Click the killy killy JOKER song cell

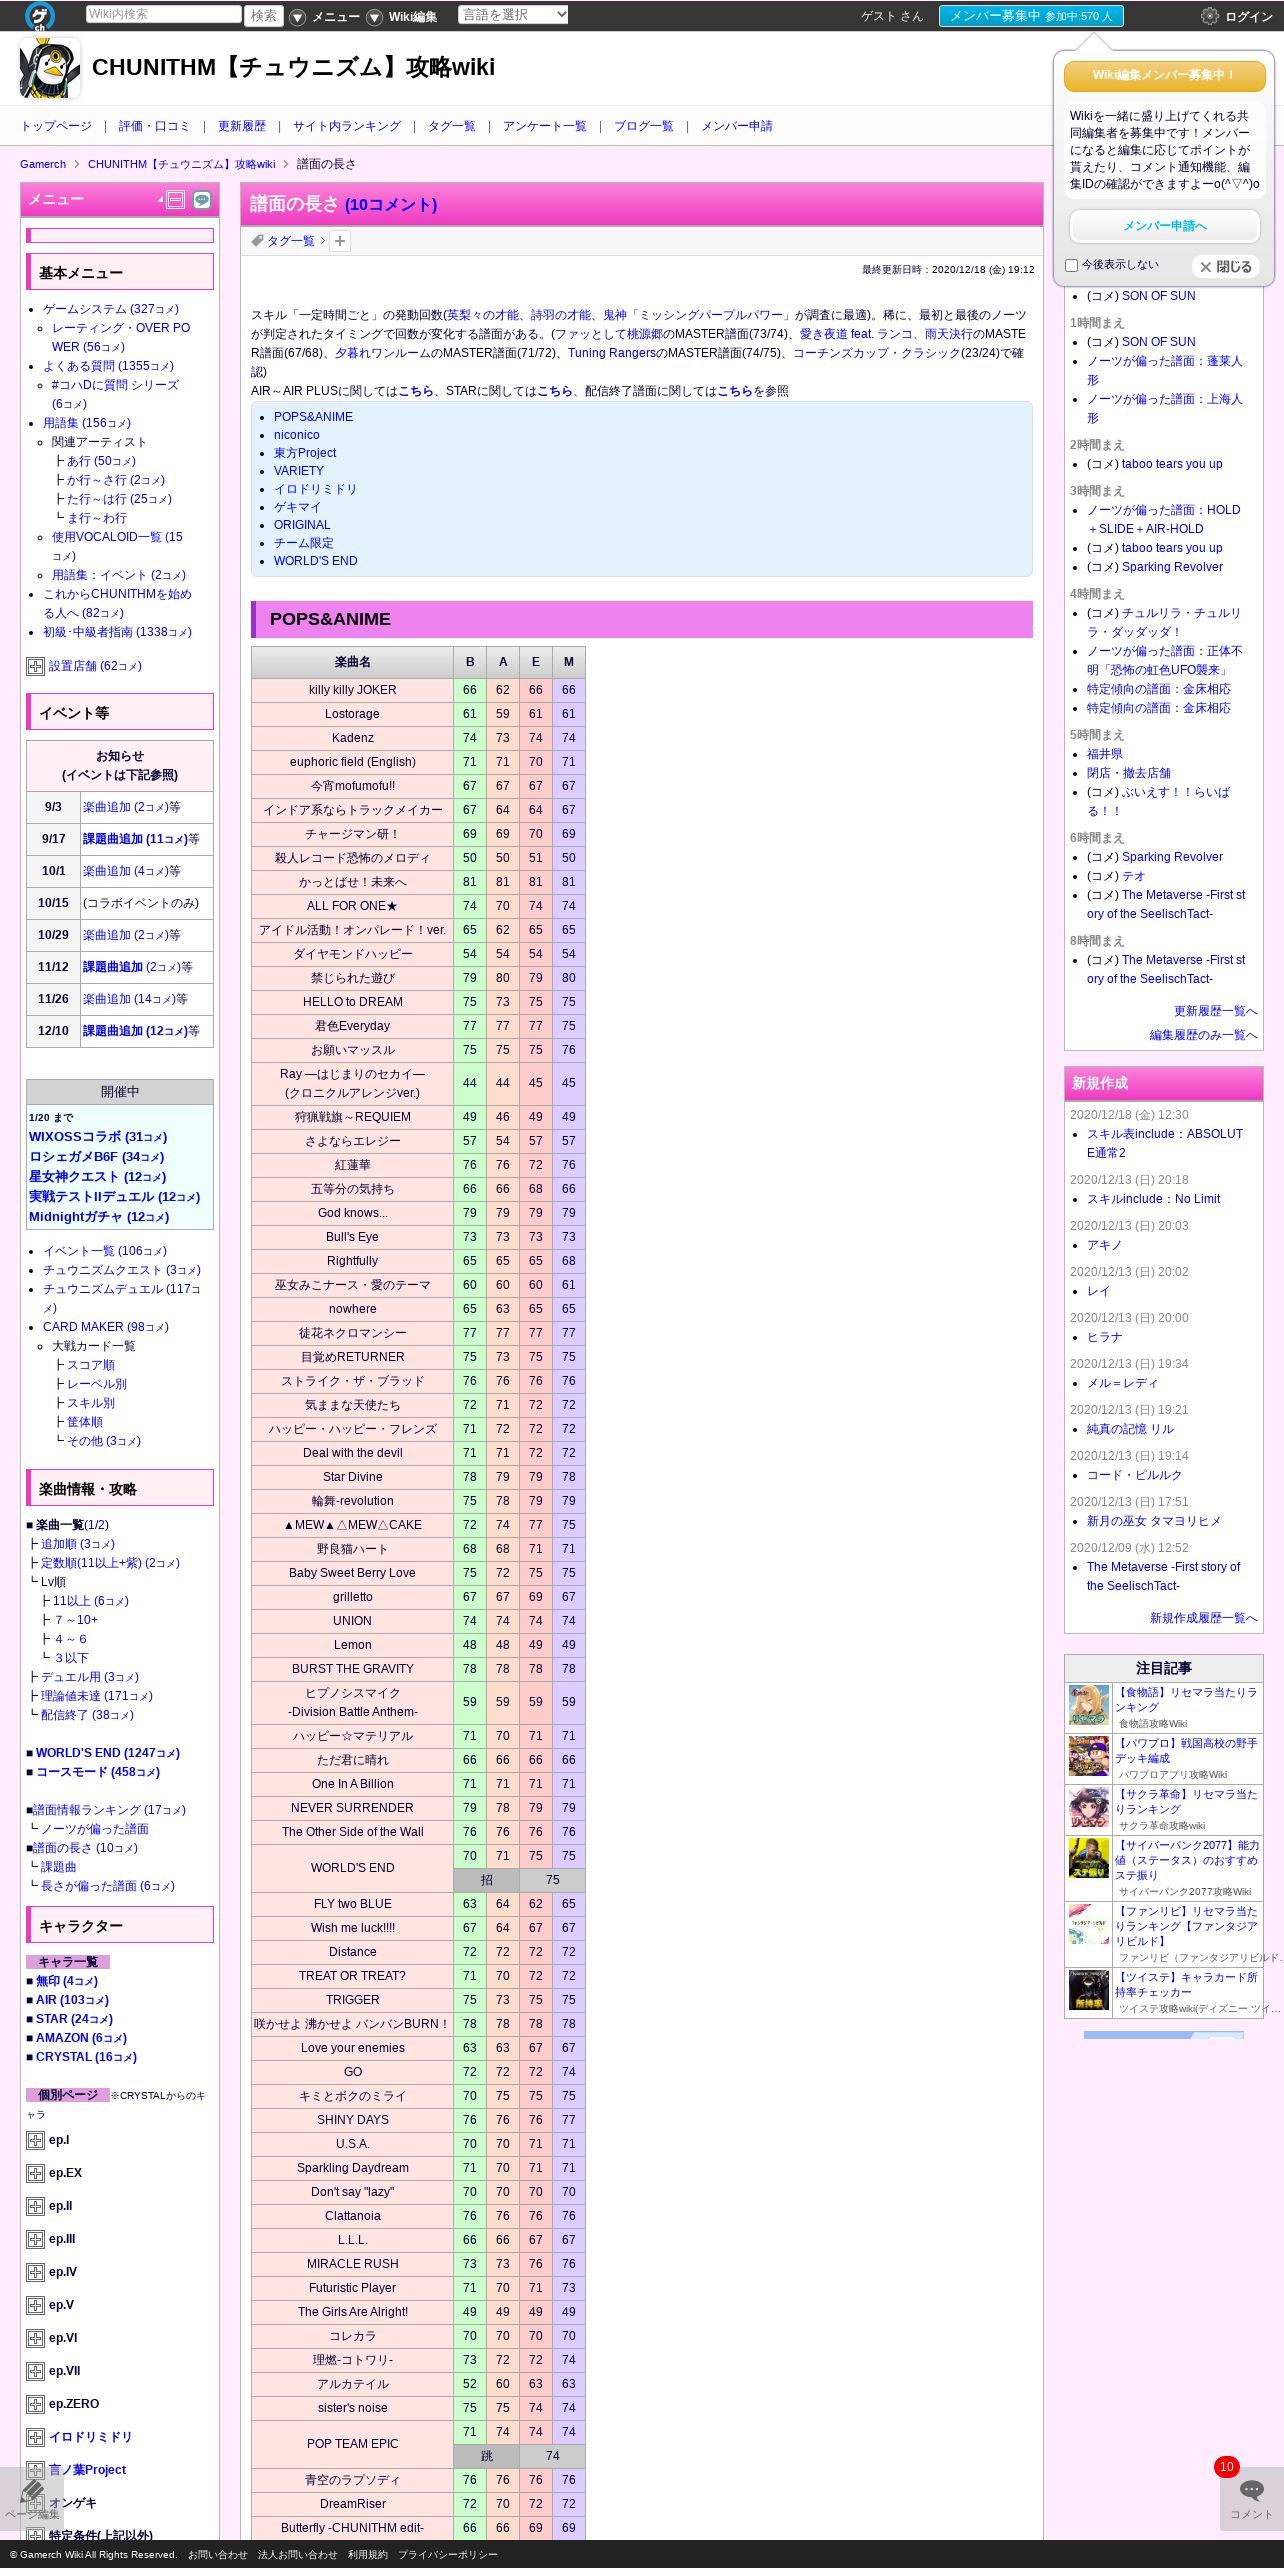(352, 690)
